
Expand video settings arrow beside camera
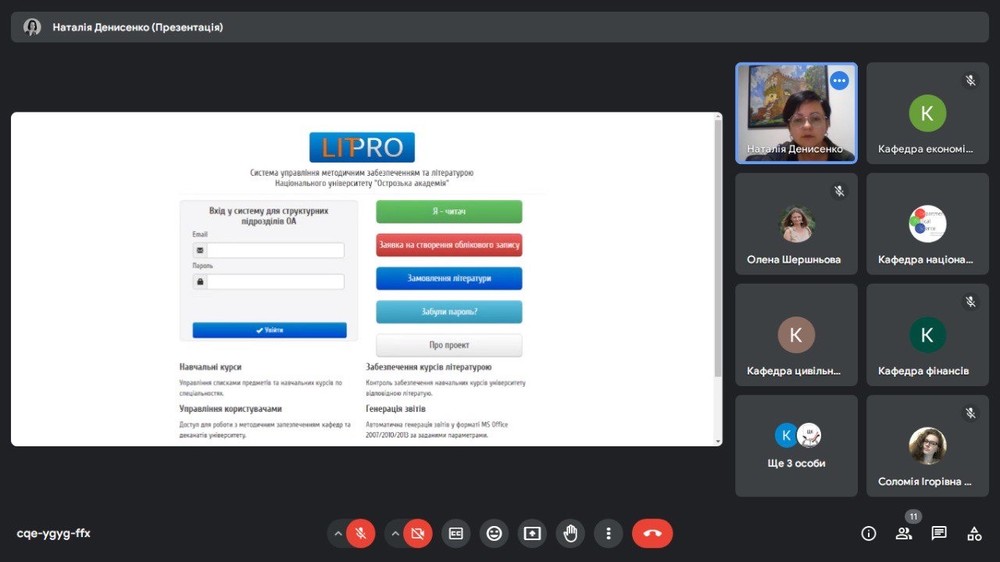[x=395, y=533]
